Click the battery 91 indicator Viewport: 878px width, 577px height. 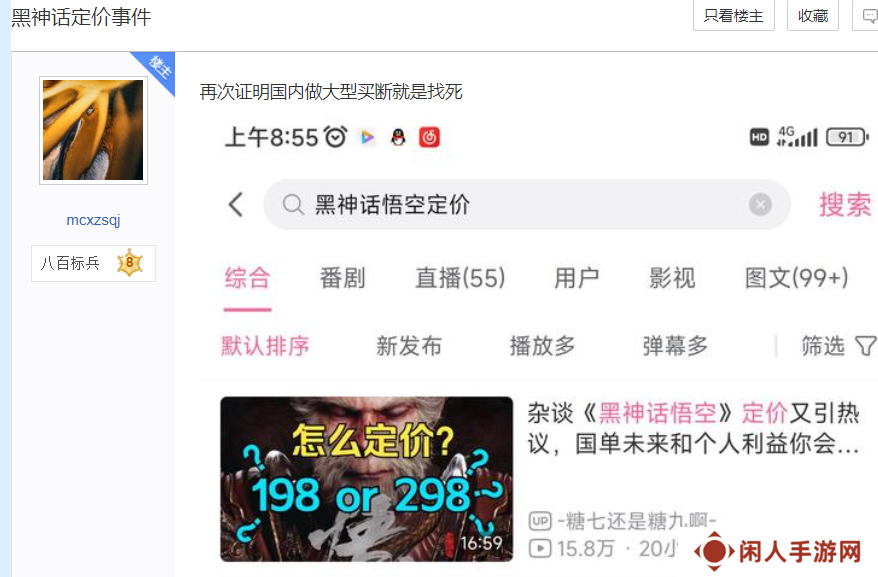[x=847, y=137]
